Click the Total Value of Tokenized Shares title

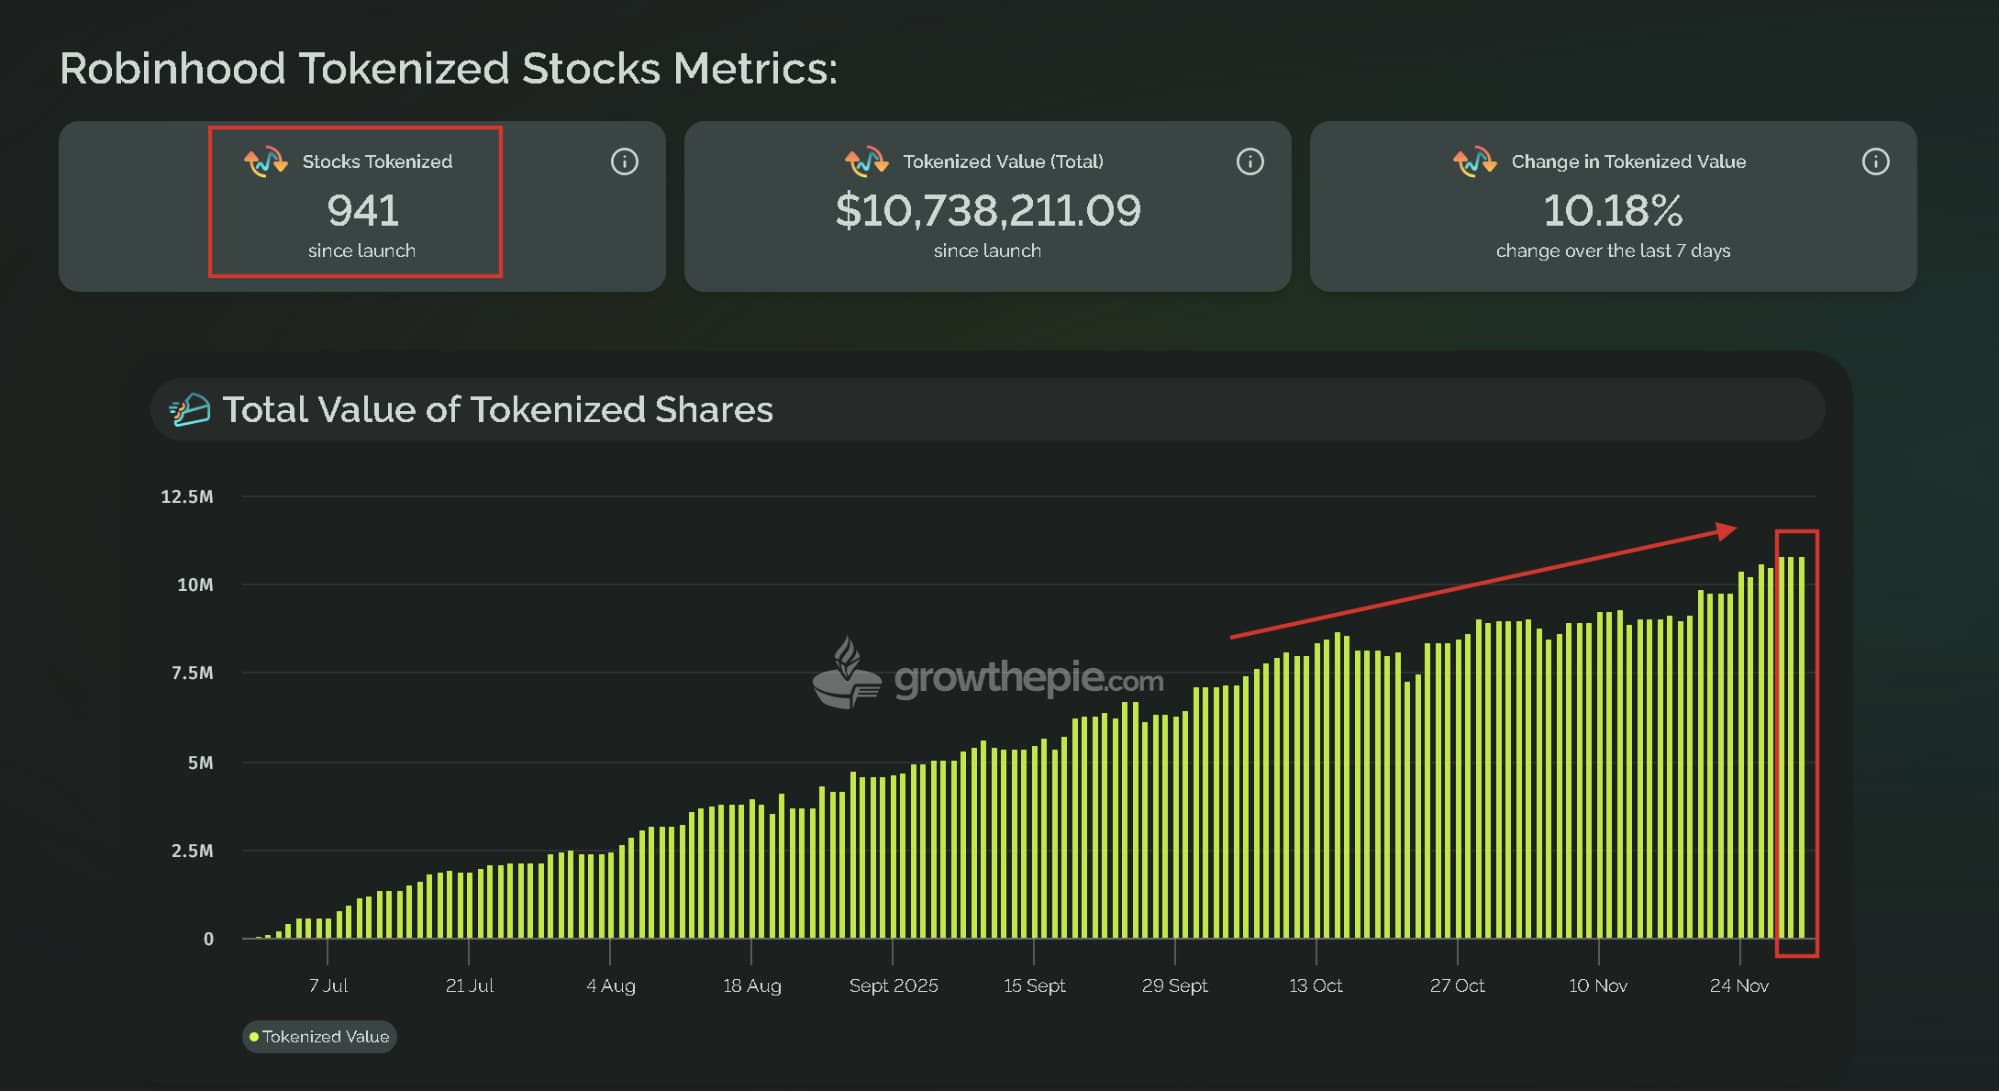497,410
